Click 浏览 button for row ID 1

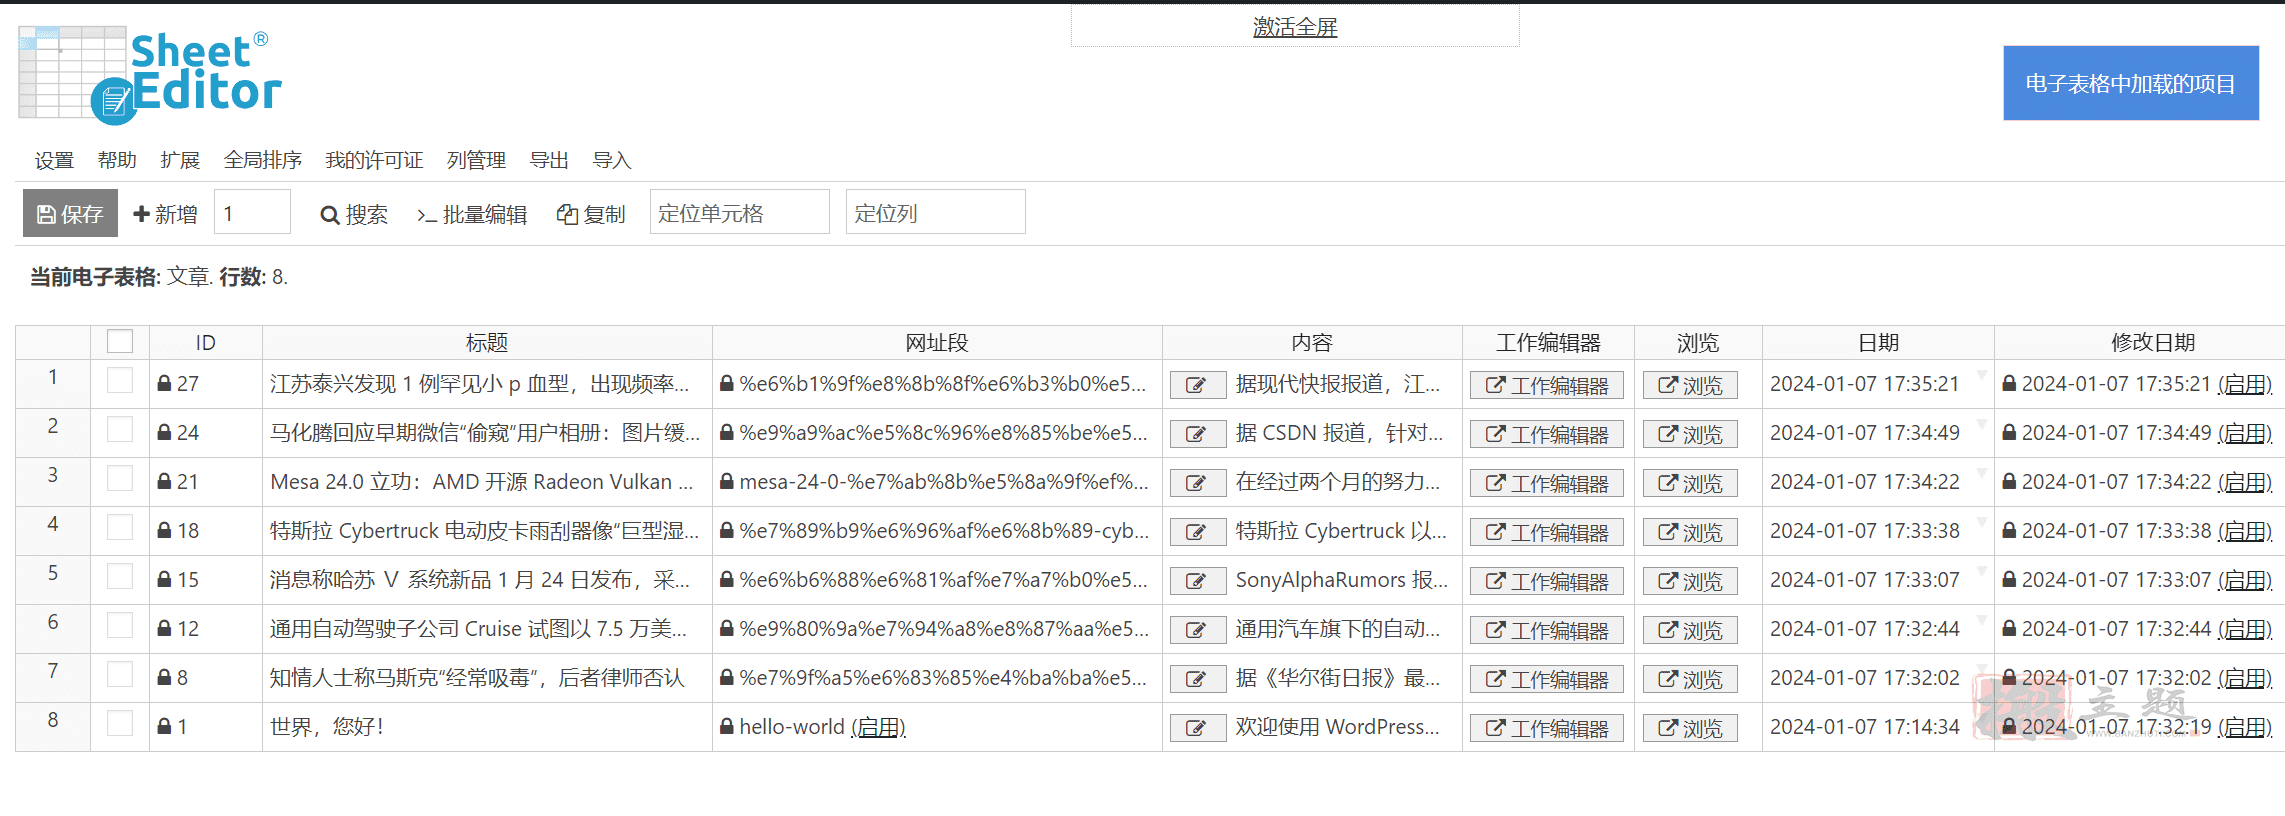click(x=1690, y=728)
